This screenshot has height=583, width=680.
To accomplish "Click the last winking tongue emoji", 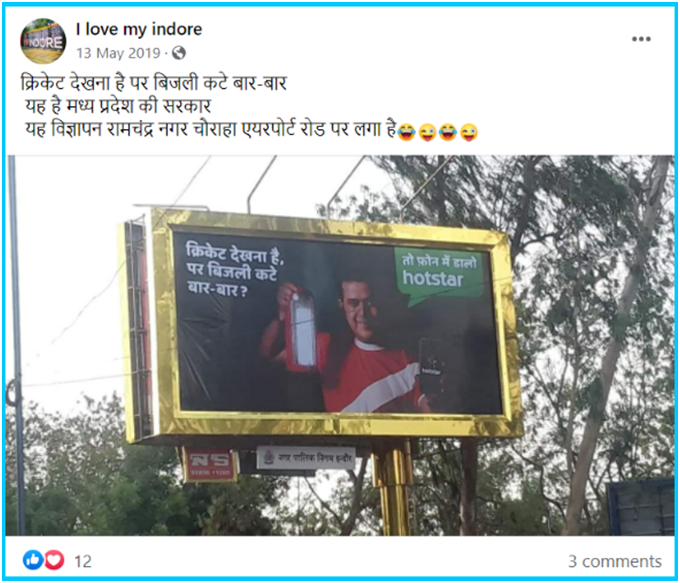I will click(x=469, y=132).
